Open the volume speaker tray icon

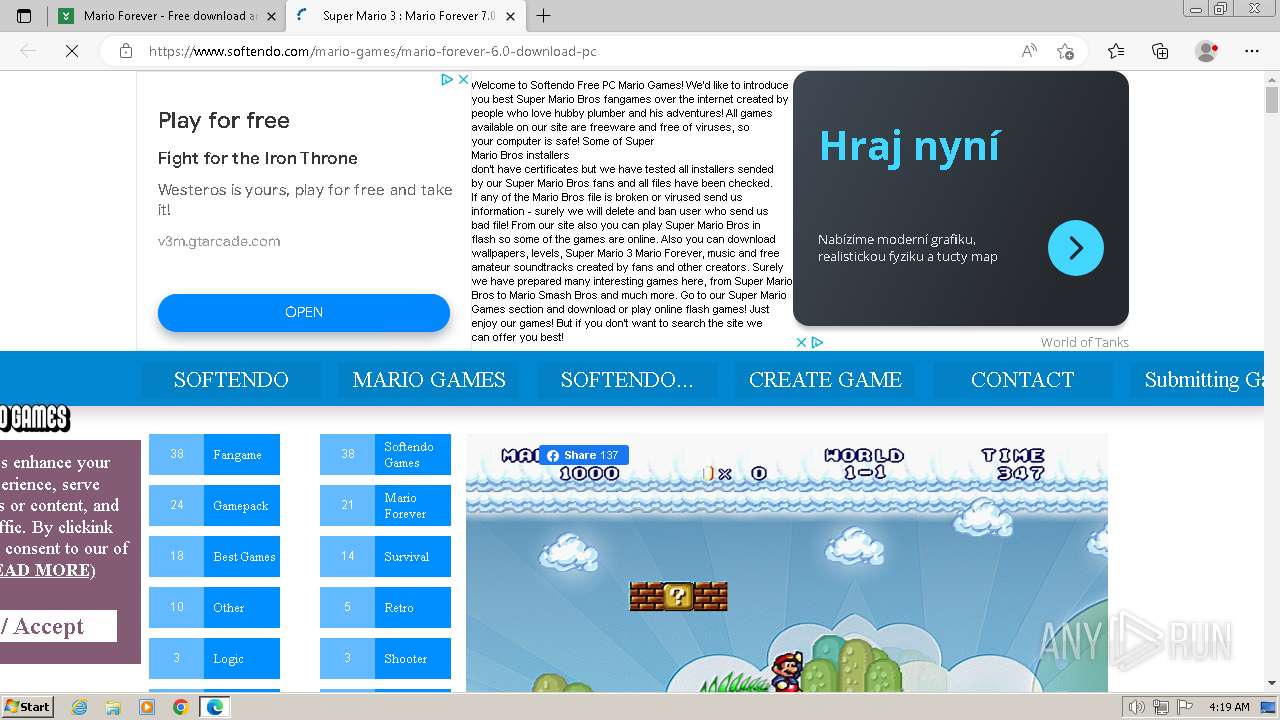1137,707
